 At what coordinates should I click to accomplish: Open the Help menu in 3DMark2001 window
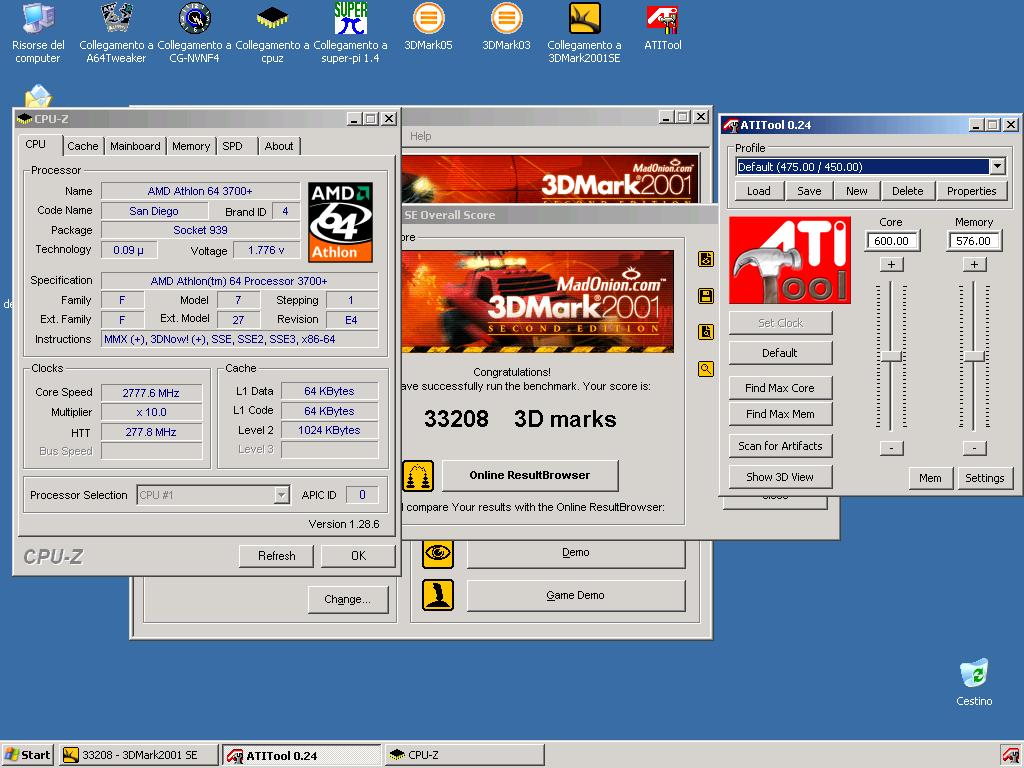(x=421, y=136)
